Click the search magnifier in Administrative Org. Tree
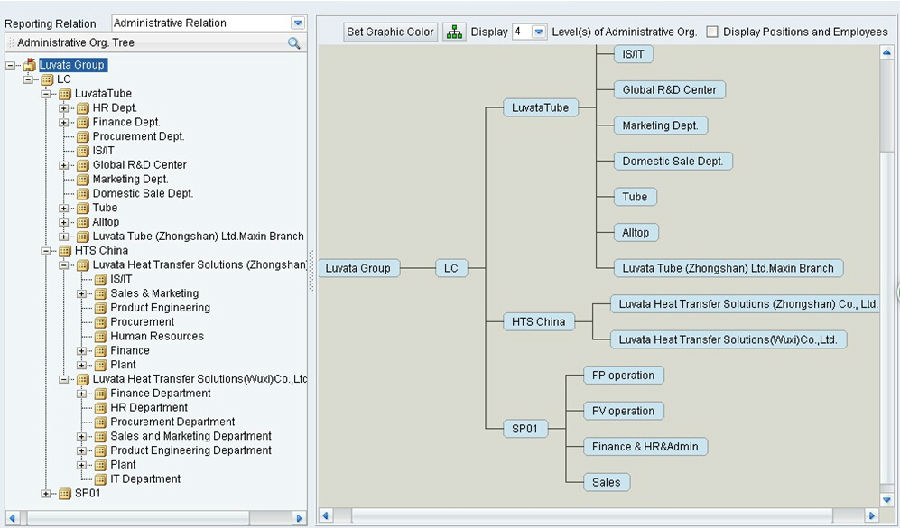The width and height of the screenshot is (900, 528). (294, 44)
